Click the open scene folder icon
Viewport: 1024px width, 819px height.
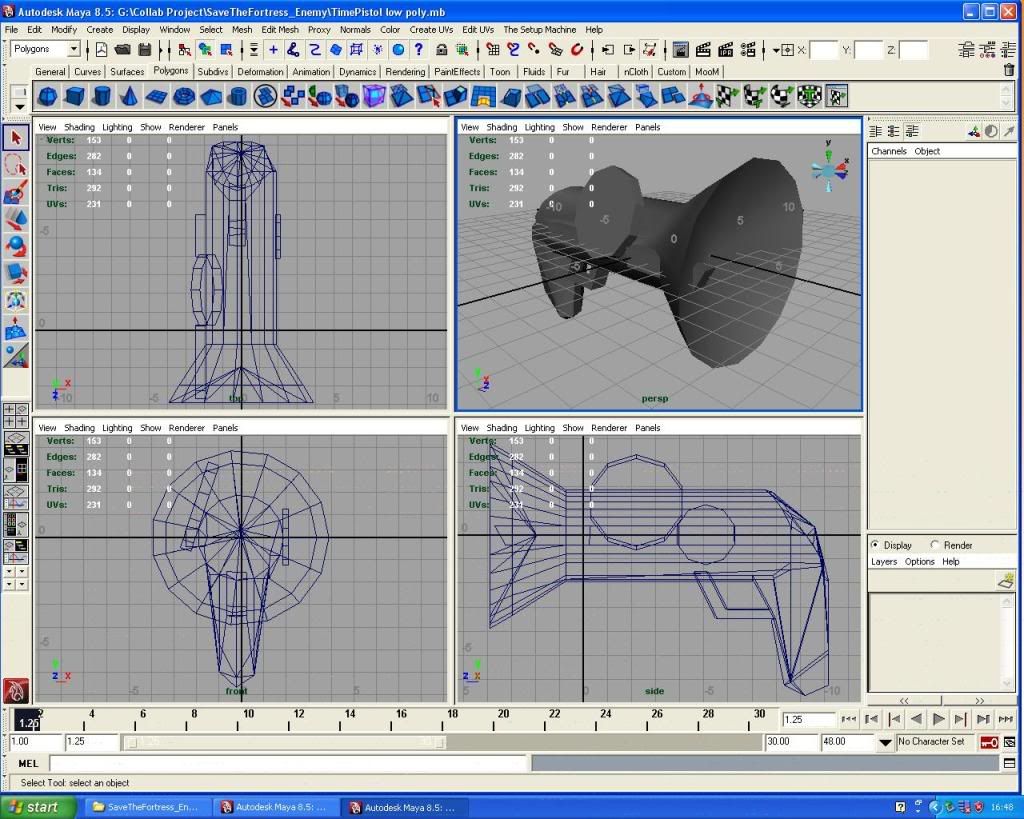pyautogui.click(x=122, y=50)
